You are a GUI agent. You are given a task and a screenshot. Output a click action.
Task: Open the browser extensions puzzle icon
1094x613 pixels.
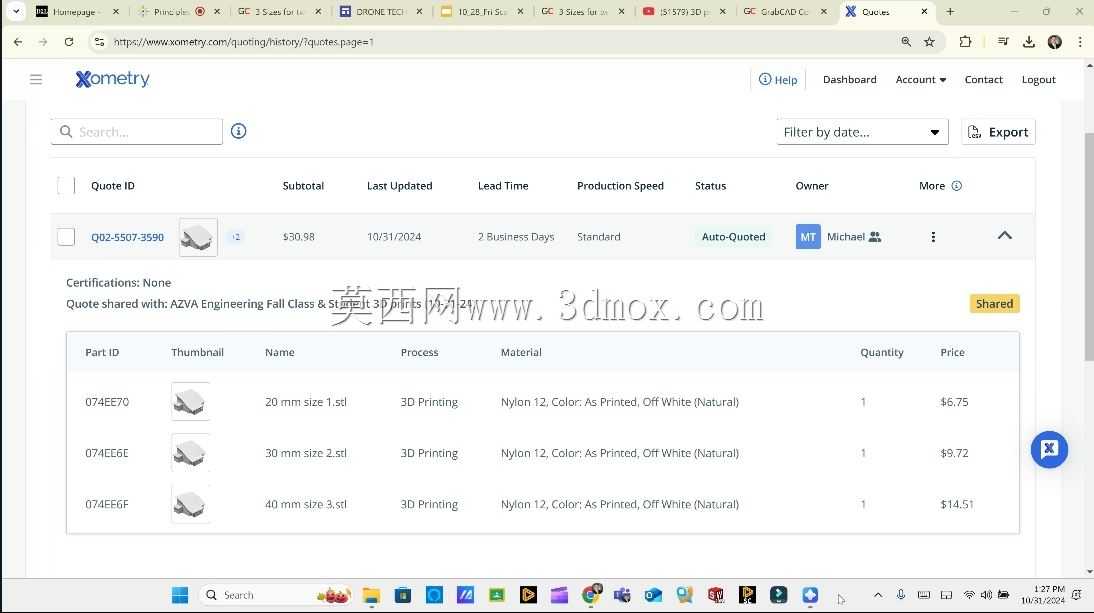(965, 42)
